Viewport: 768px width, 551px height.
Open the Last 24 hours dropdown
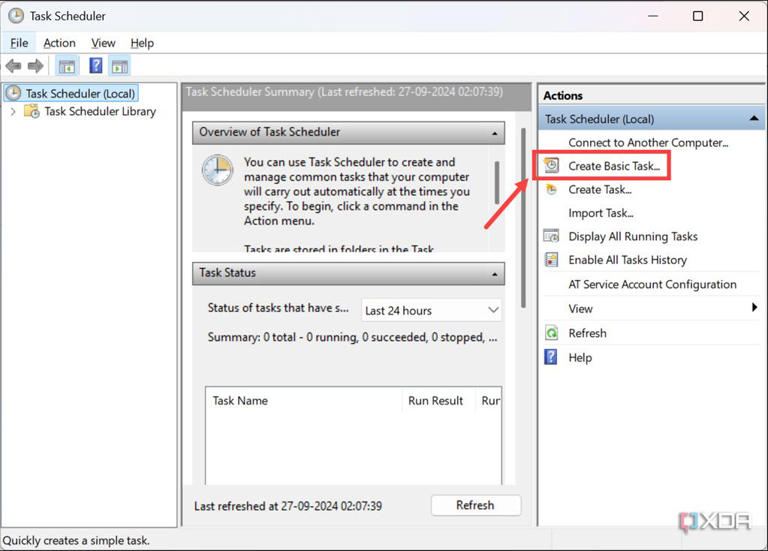[432, 311]
